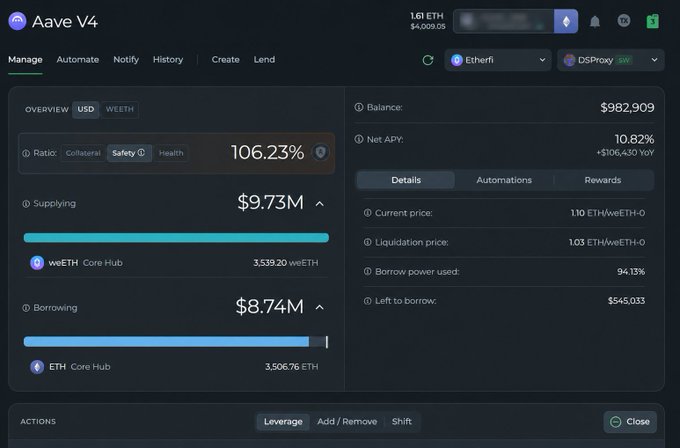The image size is (680, 448).
Task: Click the 3,506.76 ETH amount
Action: [291, 367]
